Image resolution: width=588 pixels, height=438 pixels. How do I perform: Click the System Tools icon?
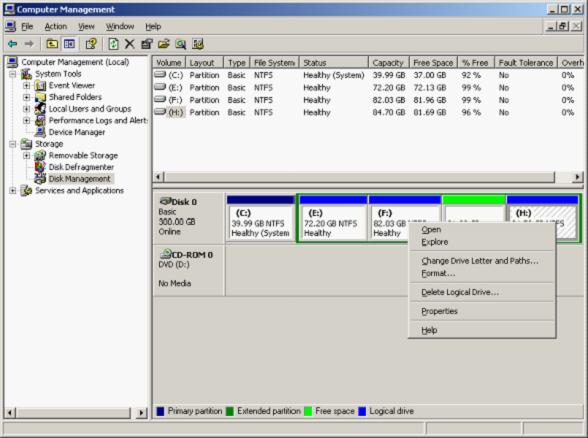point(26,74)
